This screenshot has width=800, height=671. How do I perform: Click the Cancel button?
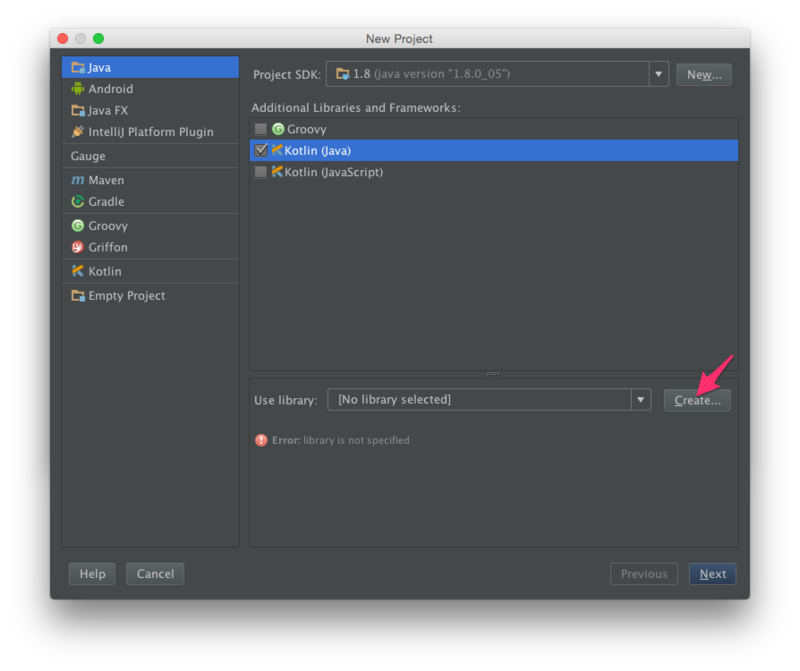[x=155, y=574]
